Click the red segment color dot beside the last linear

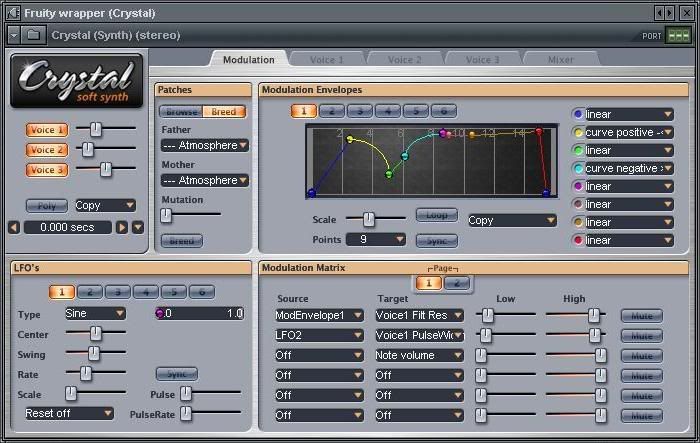[x=578, y=240]
